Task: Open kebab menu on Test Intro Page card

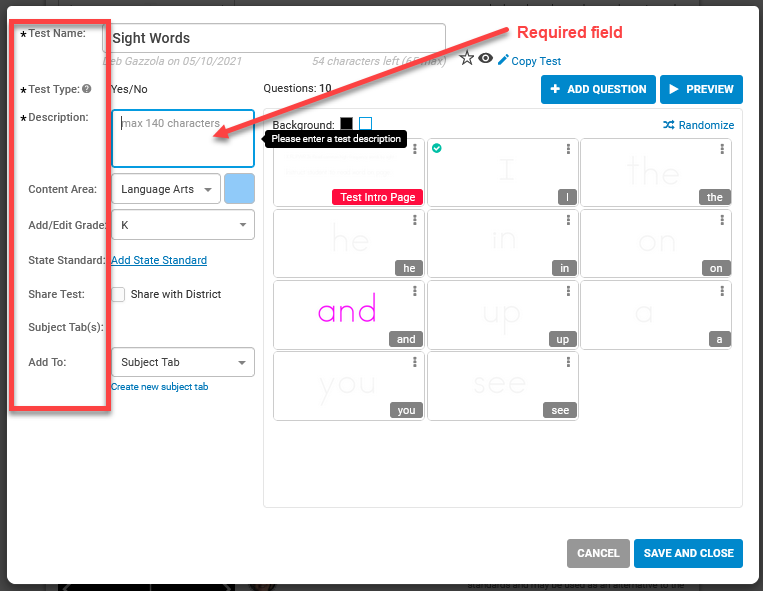Action: [414, 149]
